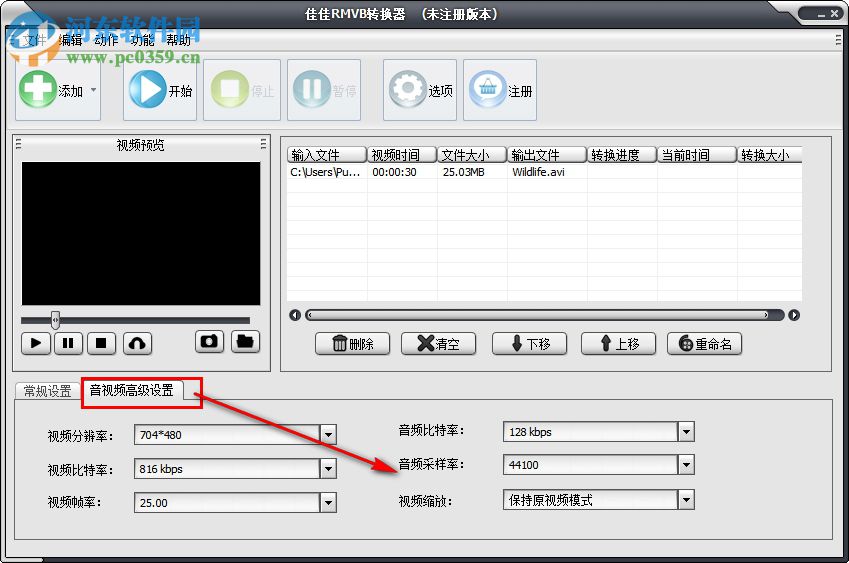
Task: Click the 128 kbps audio bitrate field
Action: (x=591, y=431)
